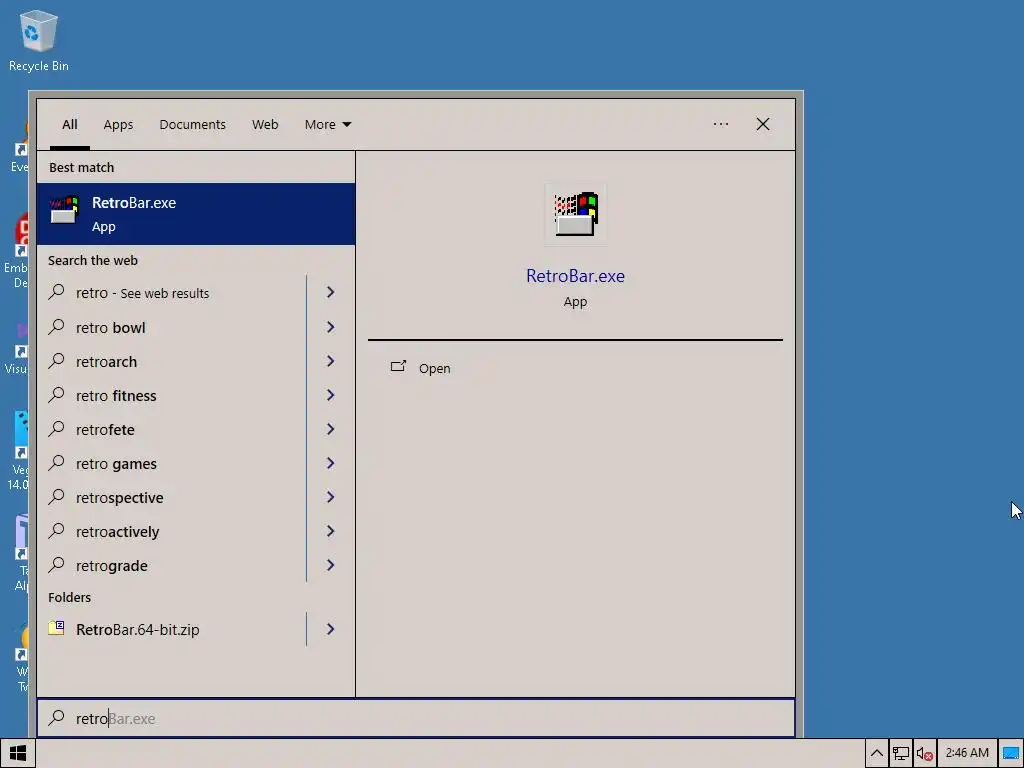
Task: Click magnifier icon beside retro bowl
Action: [57, 326]
